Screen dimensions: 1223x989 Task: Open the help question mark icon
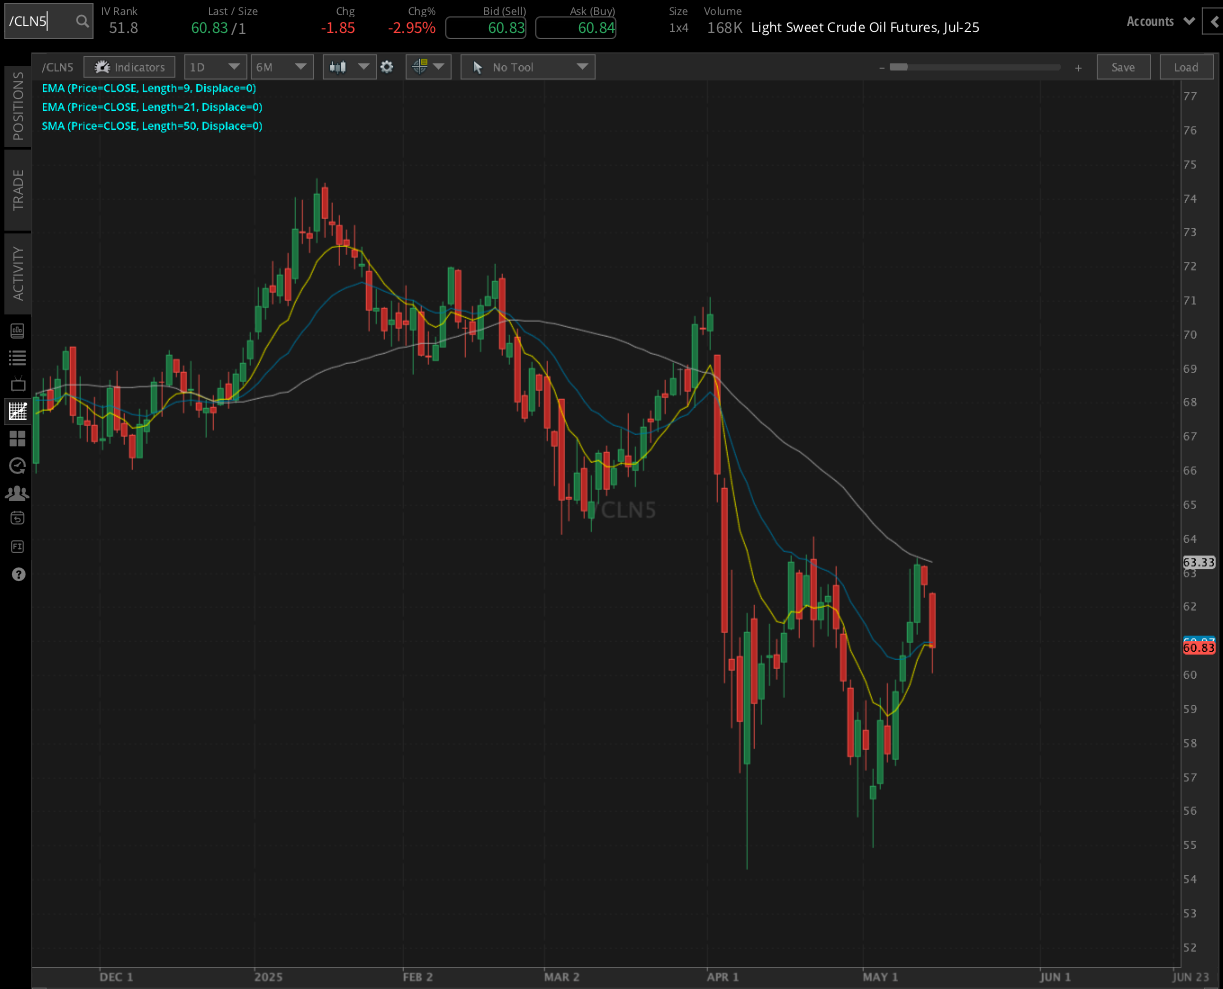pyautogui.click(x=16, y=574)
